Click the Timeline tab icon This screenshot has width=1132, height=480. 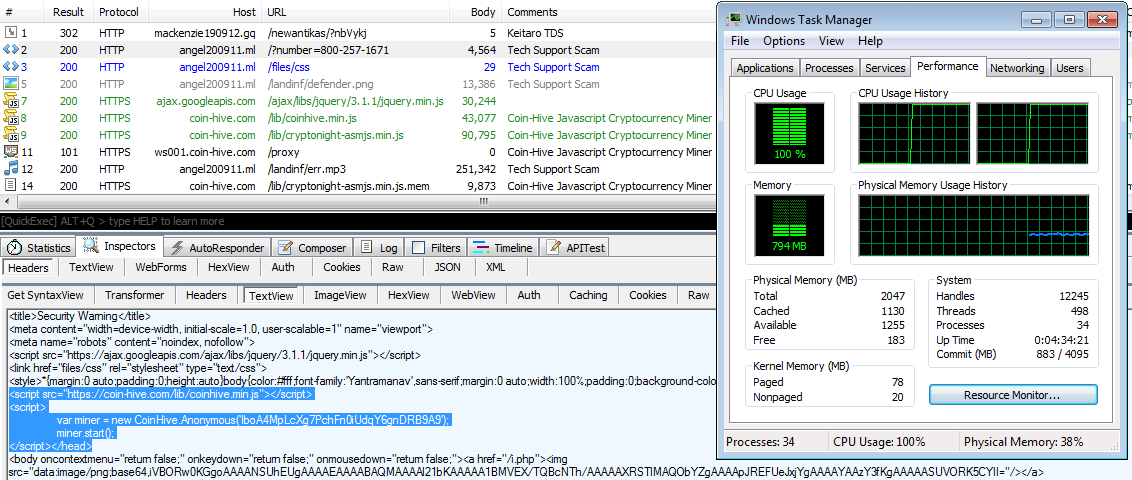click(x=482, y=248)
